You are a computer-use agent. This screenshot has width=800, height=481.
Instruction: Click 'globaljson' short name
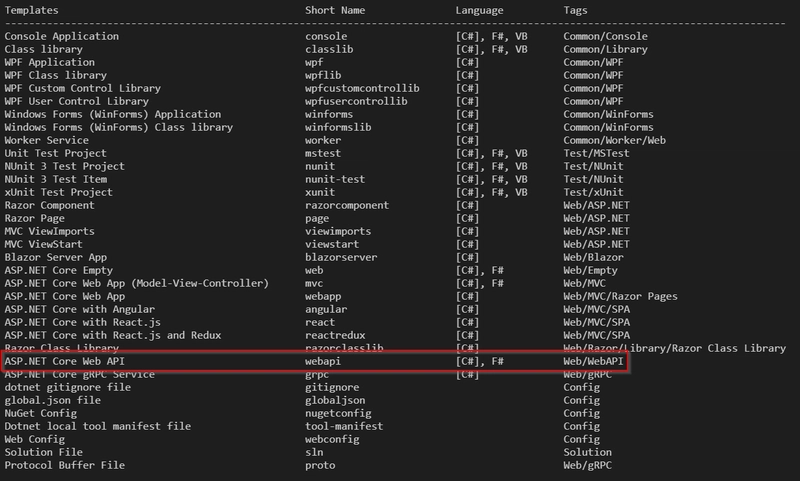click(x=335, y=400)
